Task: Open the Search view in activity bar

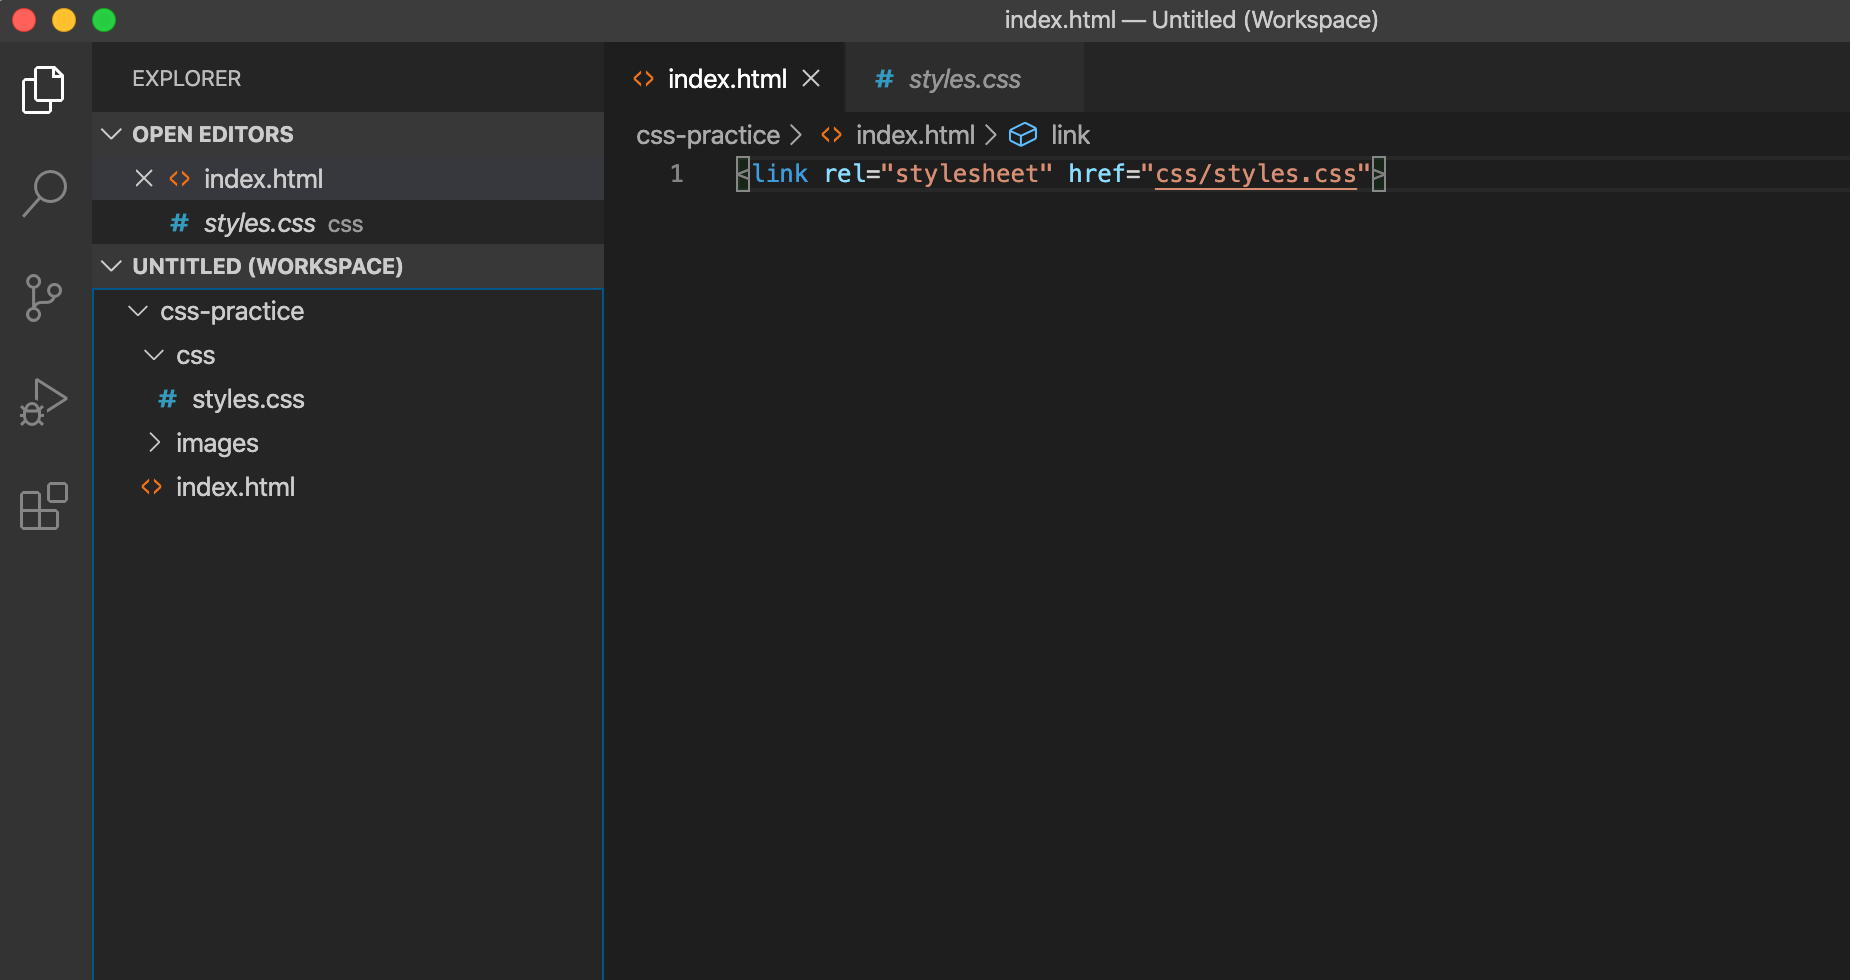Action: (x=44, y=193)
